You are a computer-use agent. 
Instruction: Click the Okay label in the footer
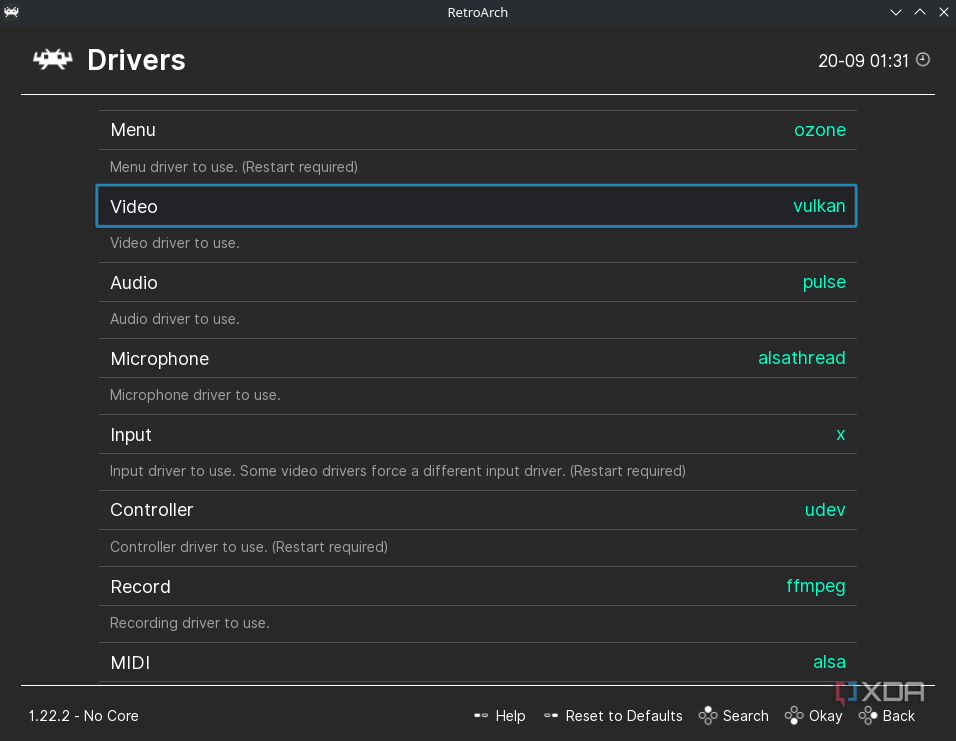coord(825,716)
